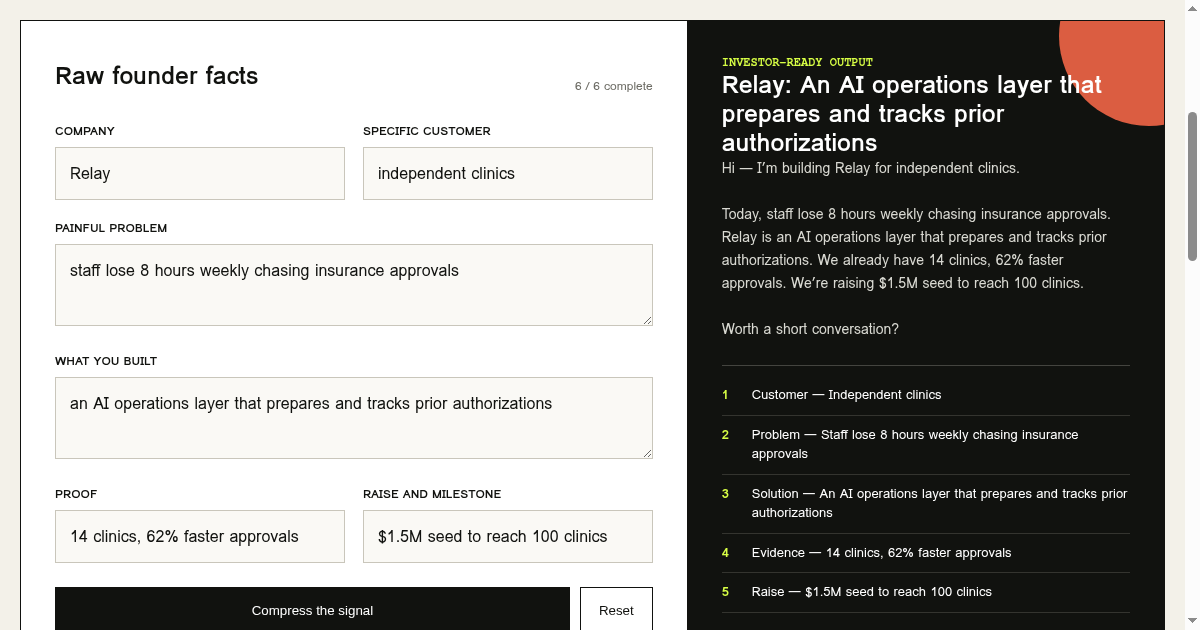Viewport: 1200px width, 630px height.
Task: Click the Customer — Independent clinics row
Action: 926,395
